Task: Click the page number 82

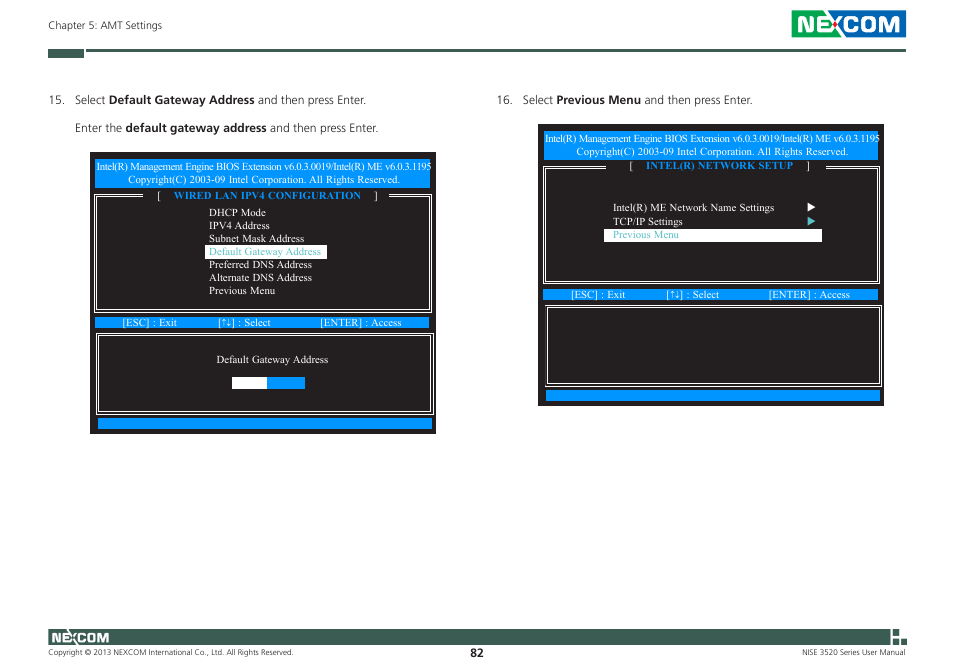Action: (477, 653)
